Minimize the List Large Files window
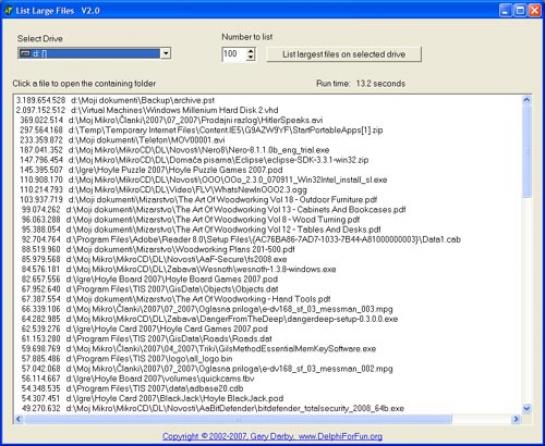The width and height of the screenshot is (545, 446). point(505,10)
